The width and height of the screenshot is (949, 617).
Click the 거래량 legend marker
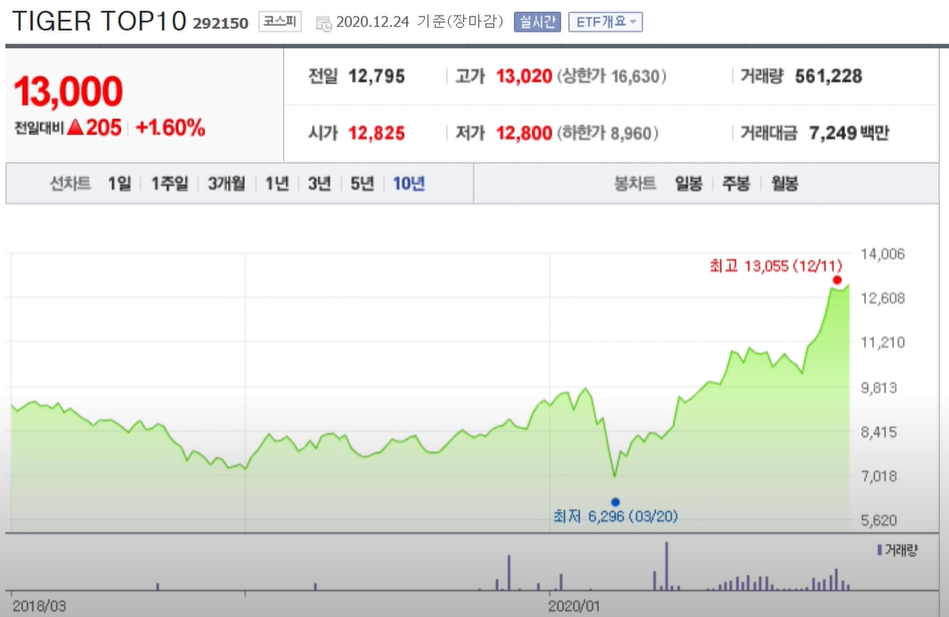pos(879,550)
